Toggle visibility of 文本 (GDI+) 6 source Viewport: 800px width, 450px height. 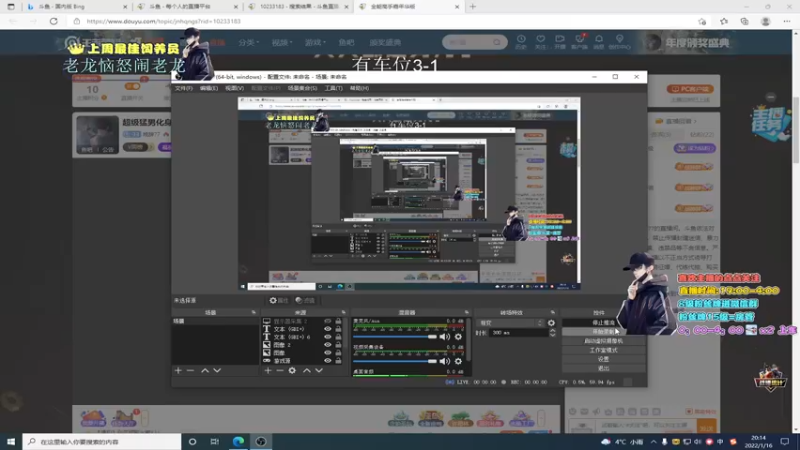point(328,337)
